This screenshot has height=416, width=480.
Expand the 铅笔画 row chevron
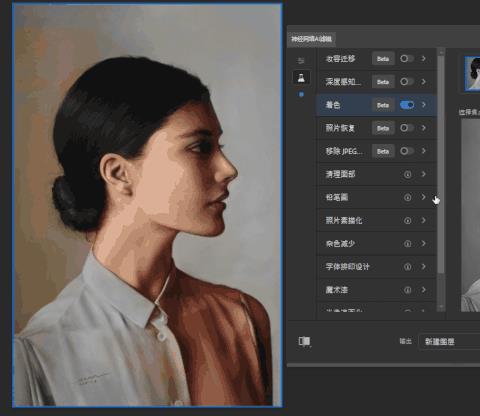[423, 197]
